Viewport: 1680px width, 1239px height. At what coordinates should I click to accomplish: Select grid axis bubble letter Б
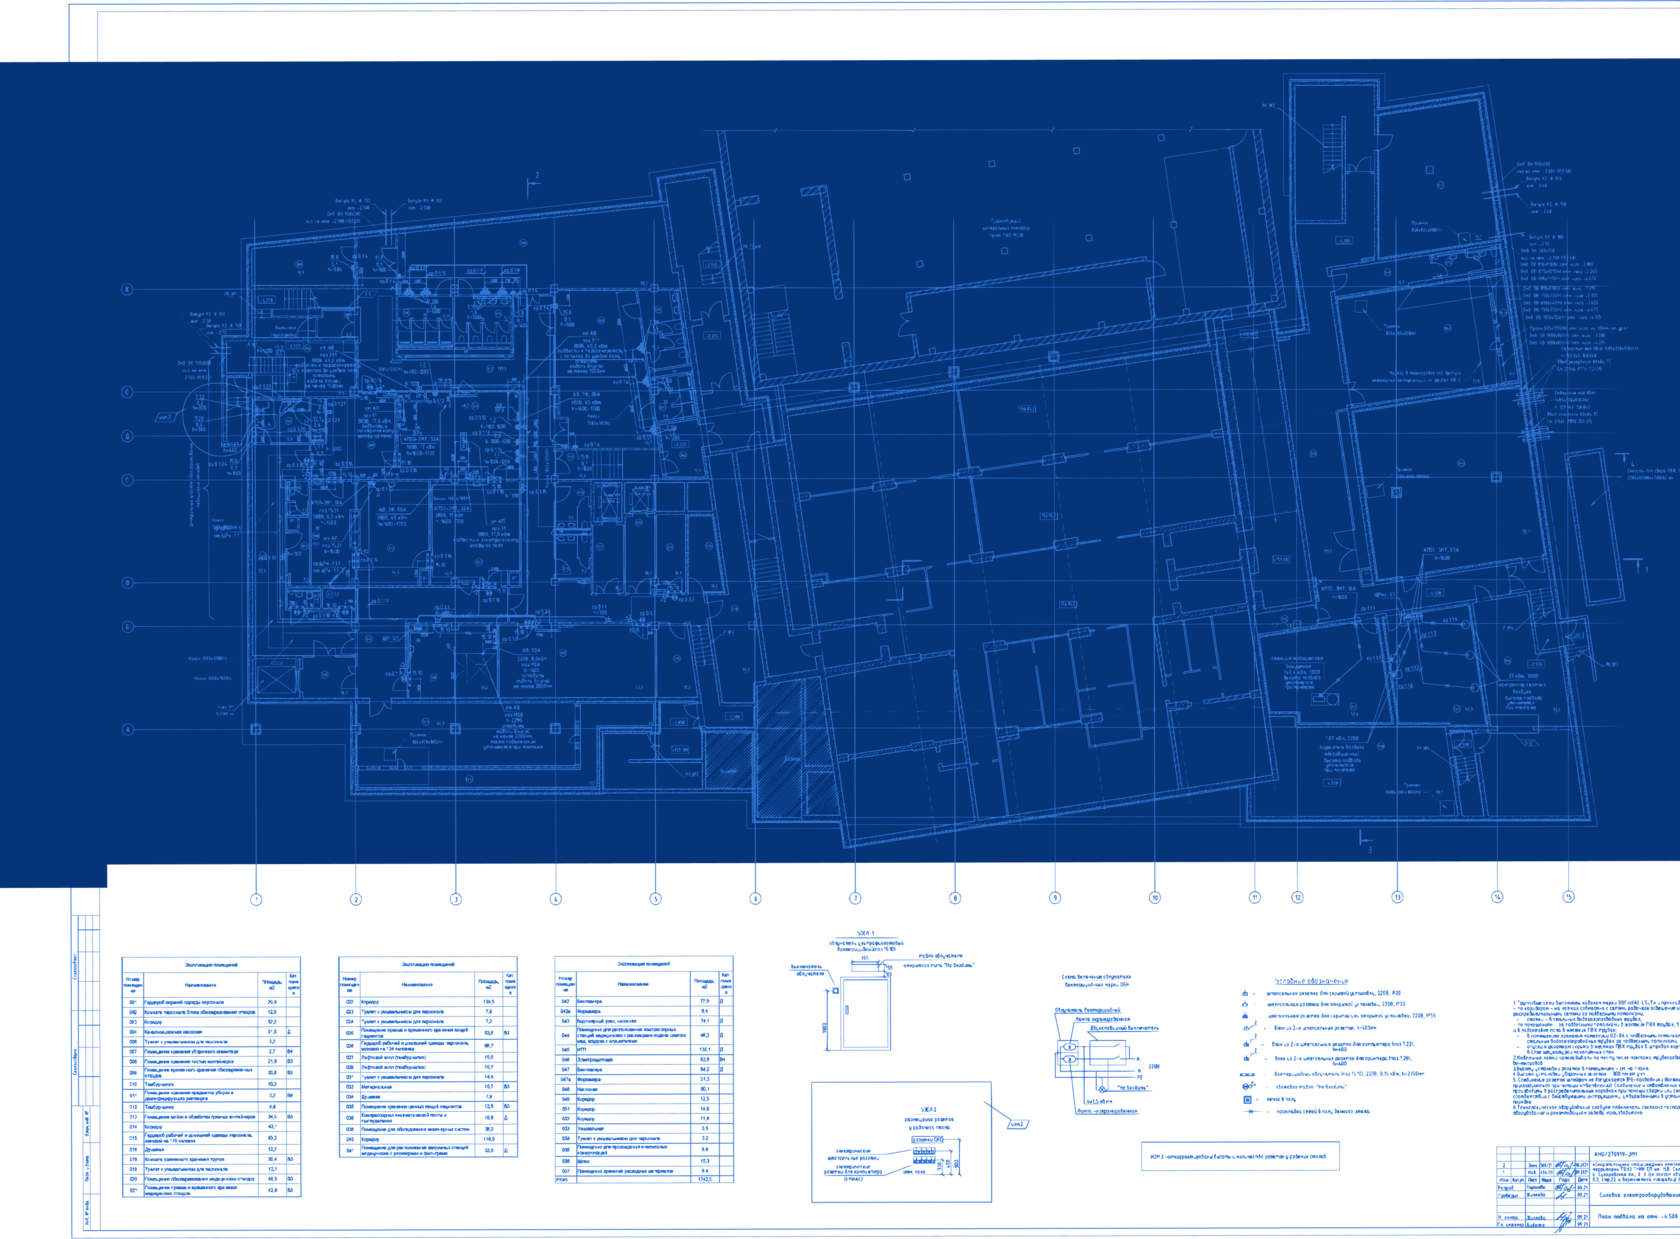(127, 627)
